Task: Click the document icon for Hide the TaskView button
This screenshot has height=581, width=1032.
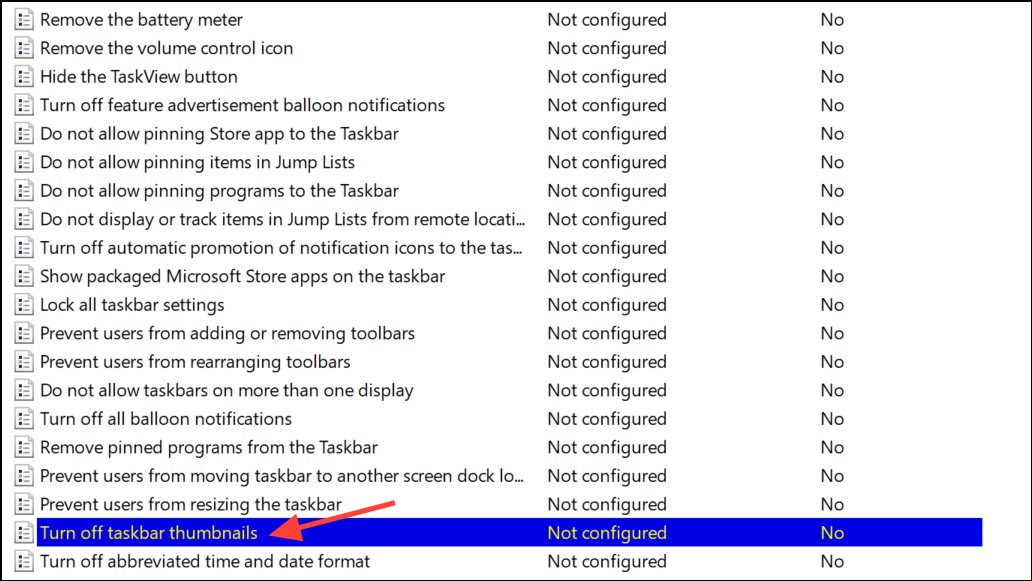Action: click(24, 76)
